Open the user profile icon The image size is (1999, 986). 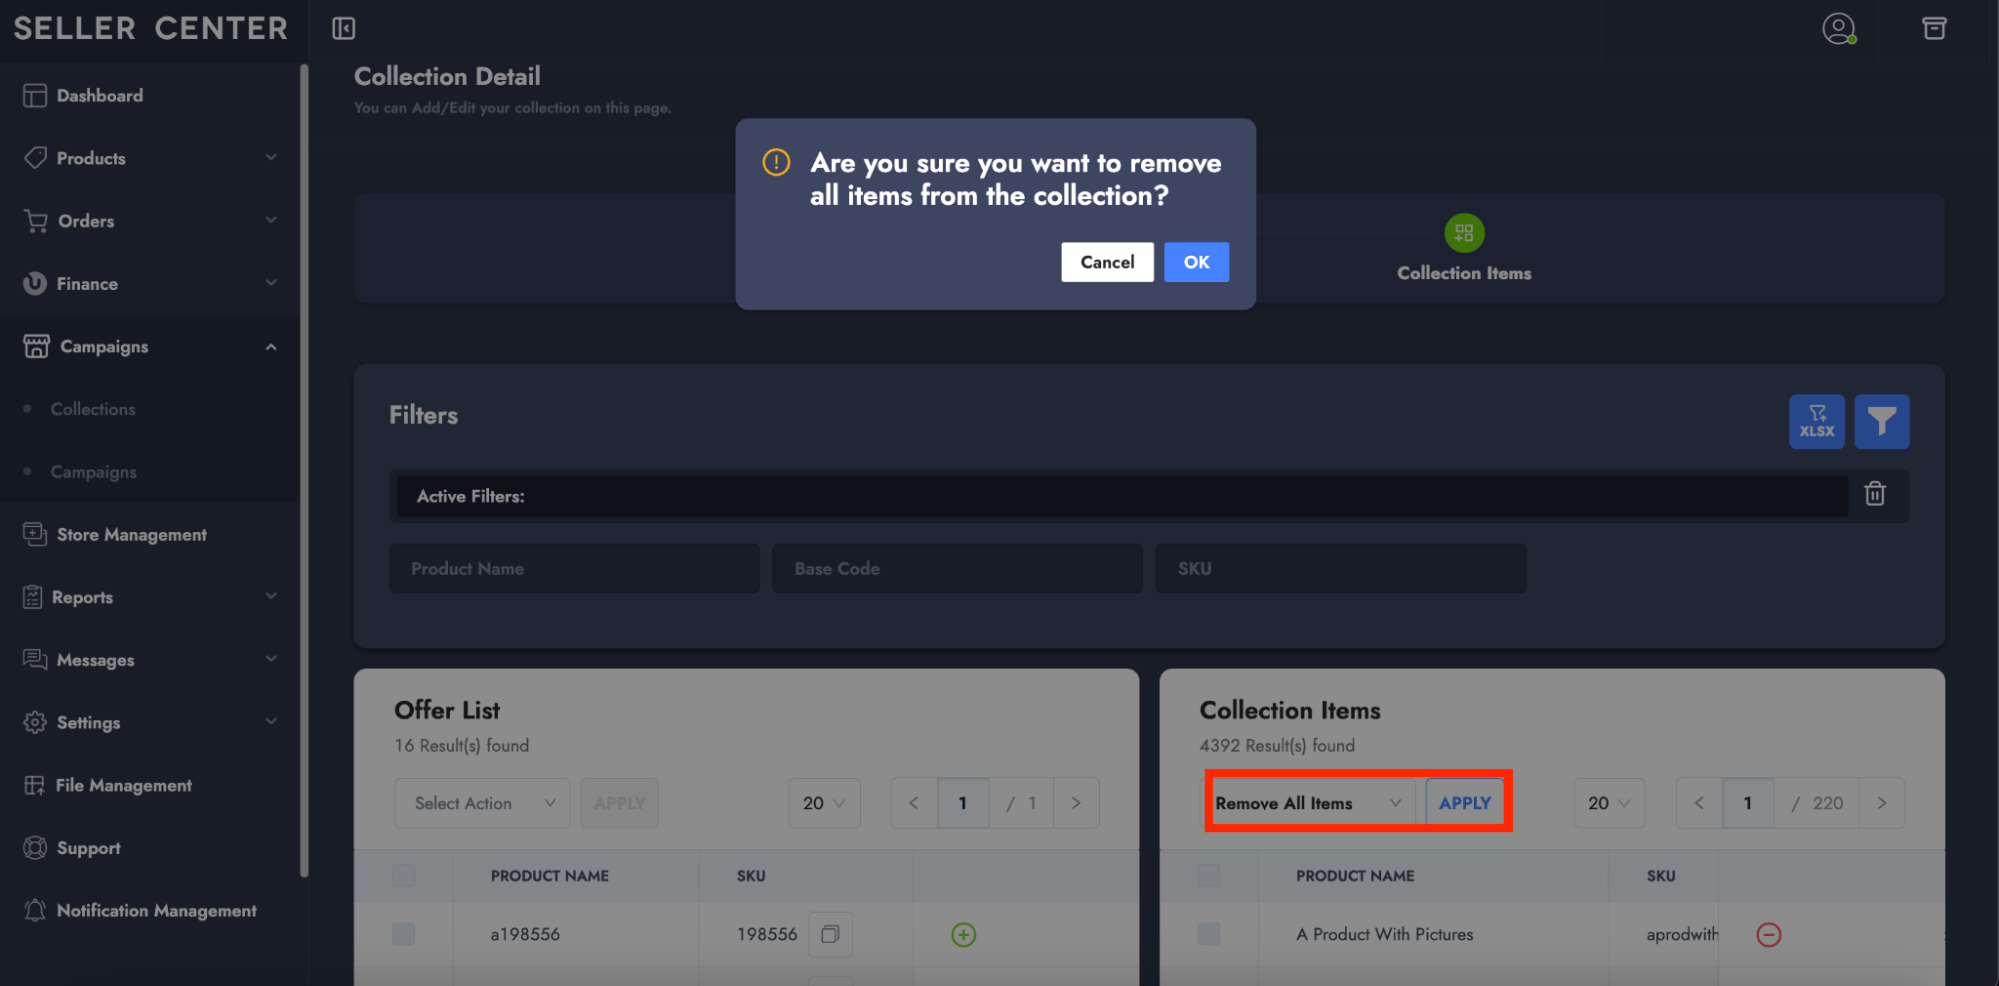[x=1838, y=28]
